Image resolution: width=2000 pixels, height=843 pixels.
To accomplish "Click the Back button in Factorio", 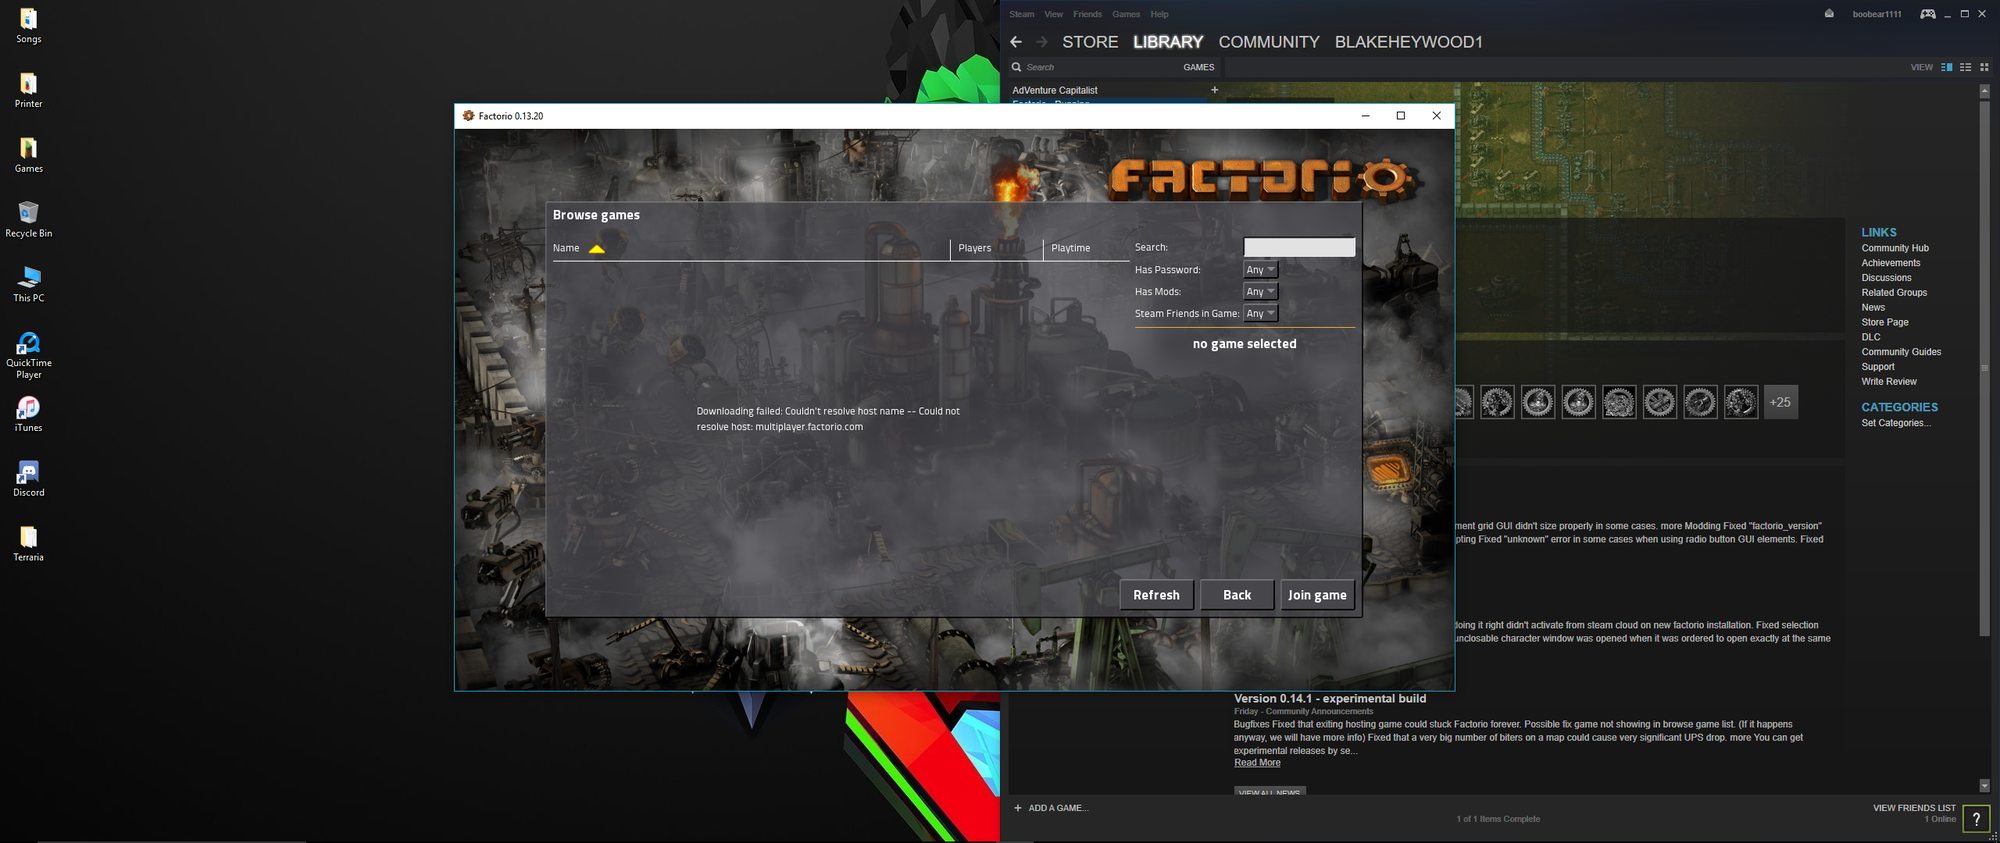I will pyautogui.click(x=1237, y=595).
